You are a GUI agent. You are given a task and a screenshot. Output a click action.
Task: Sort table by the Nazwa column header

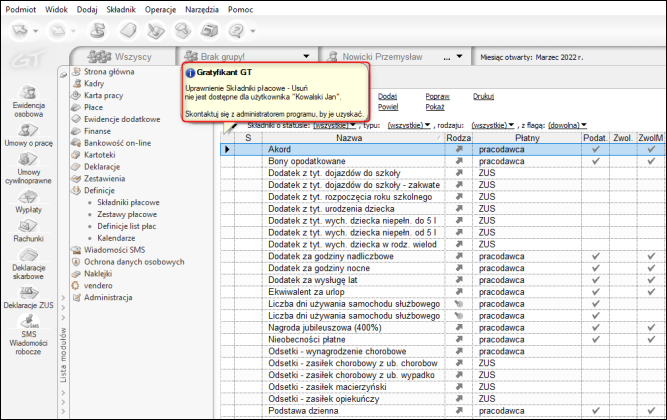point(349,137)
